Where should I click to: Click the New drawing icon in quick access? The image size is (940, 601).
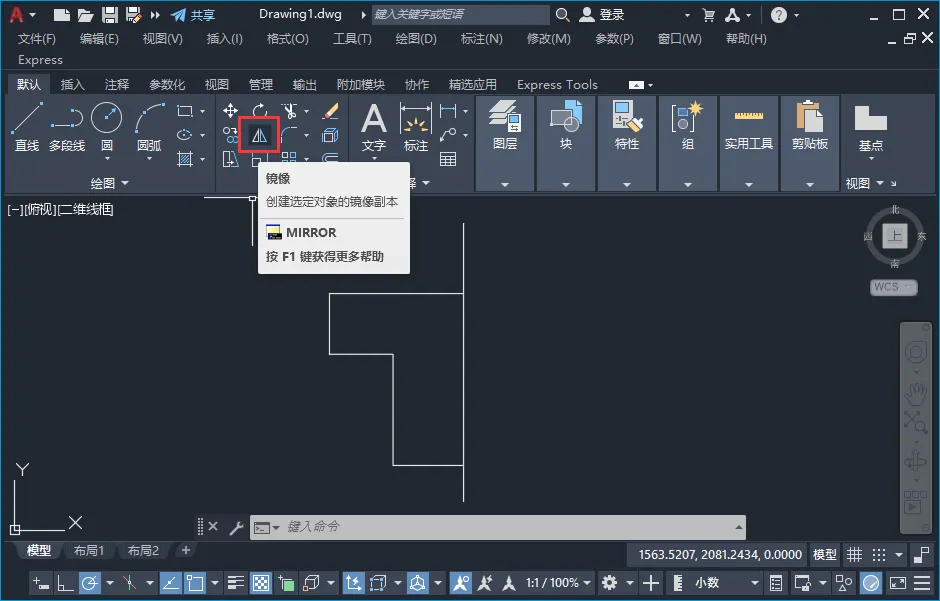click(x=61, y=14)
